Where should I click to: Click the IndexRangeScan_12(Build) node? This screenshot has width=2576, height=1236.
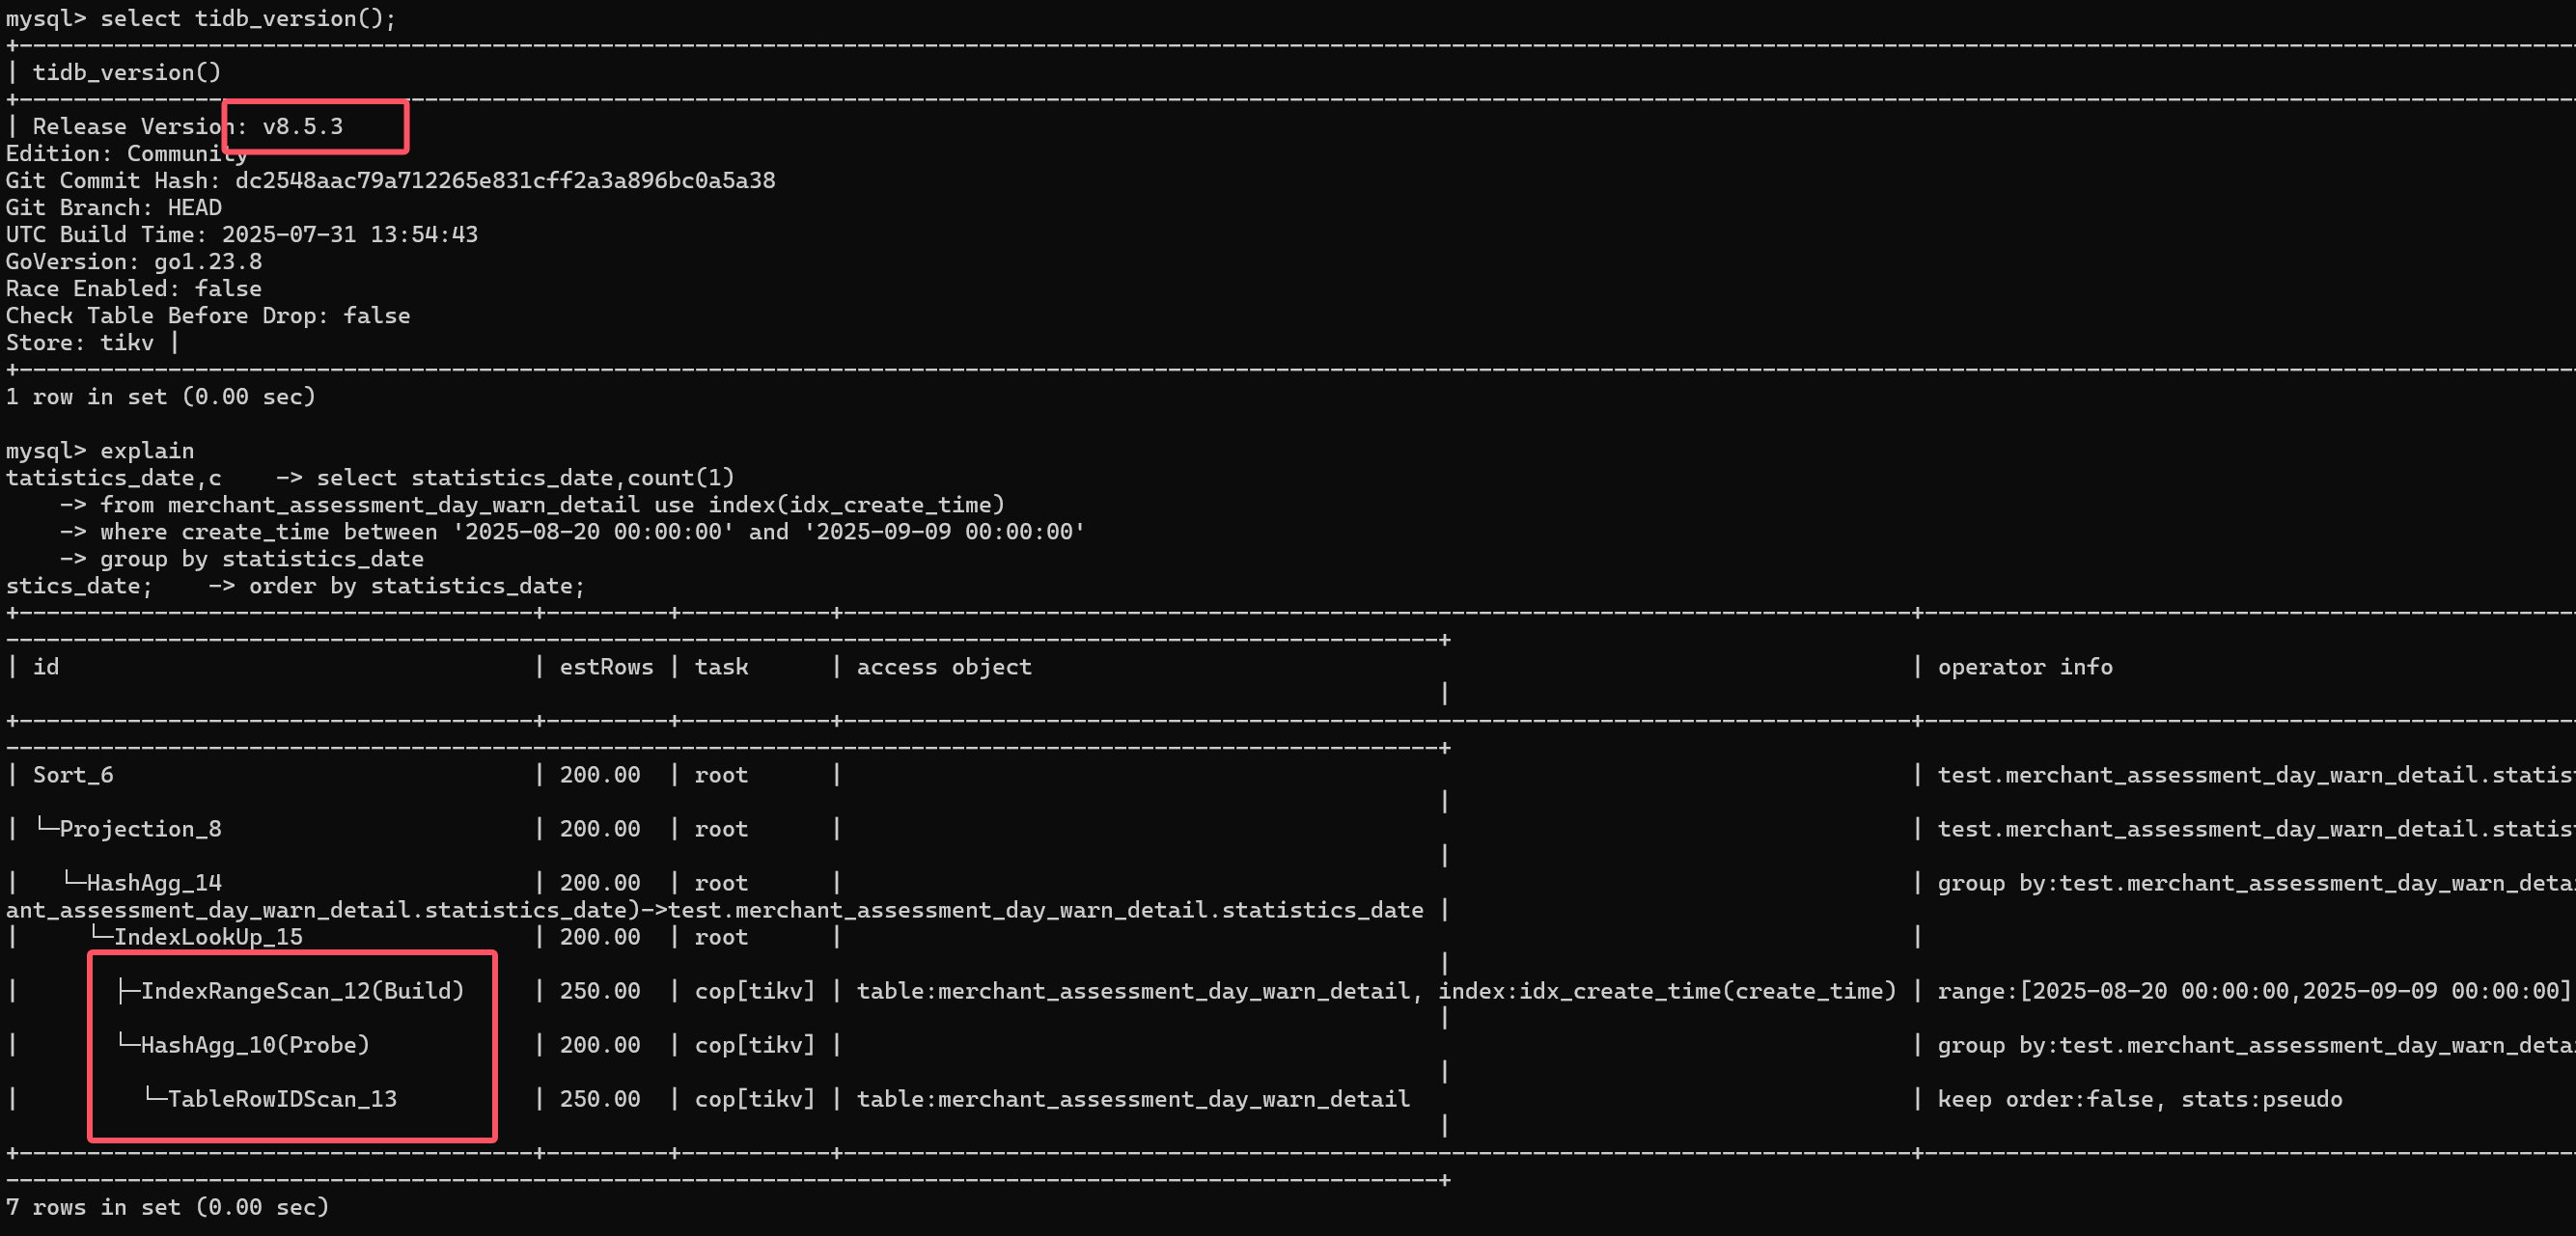point(302,991)
